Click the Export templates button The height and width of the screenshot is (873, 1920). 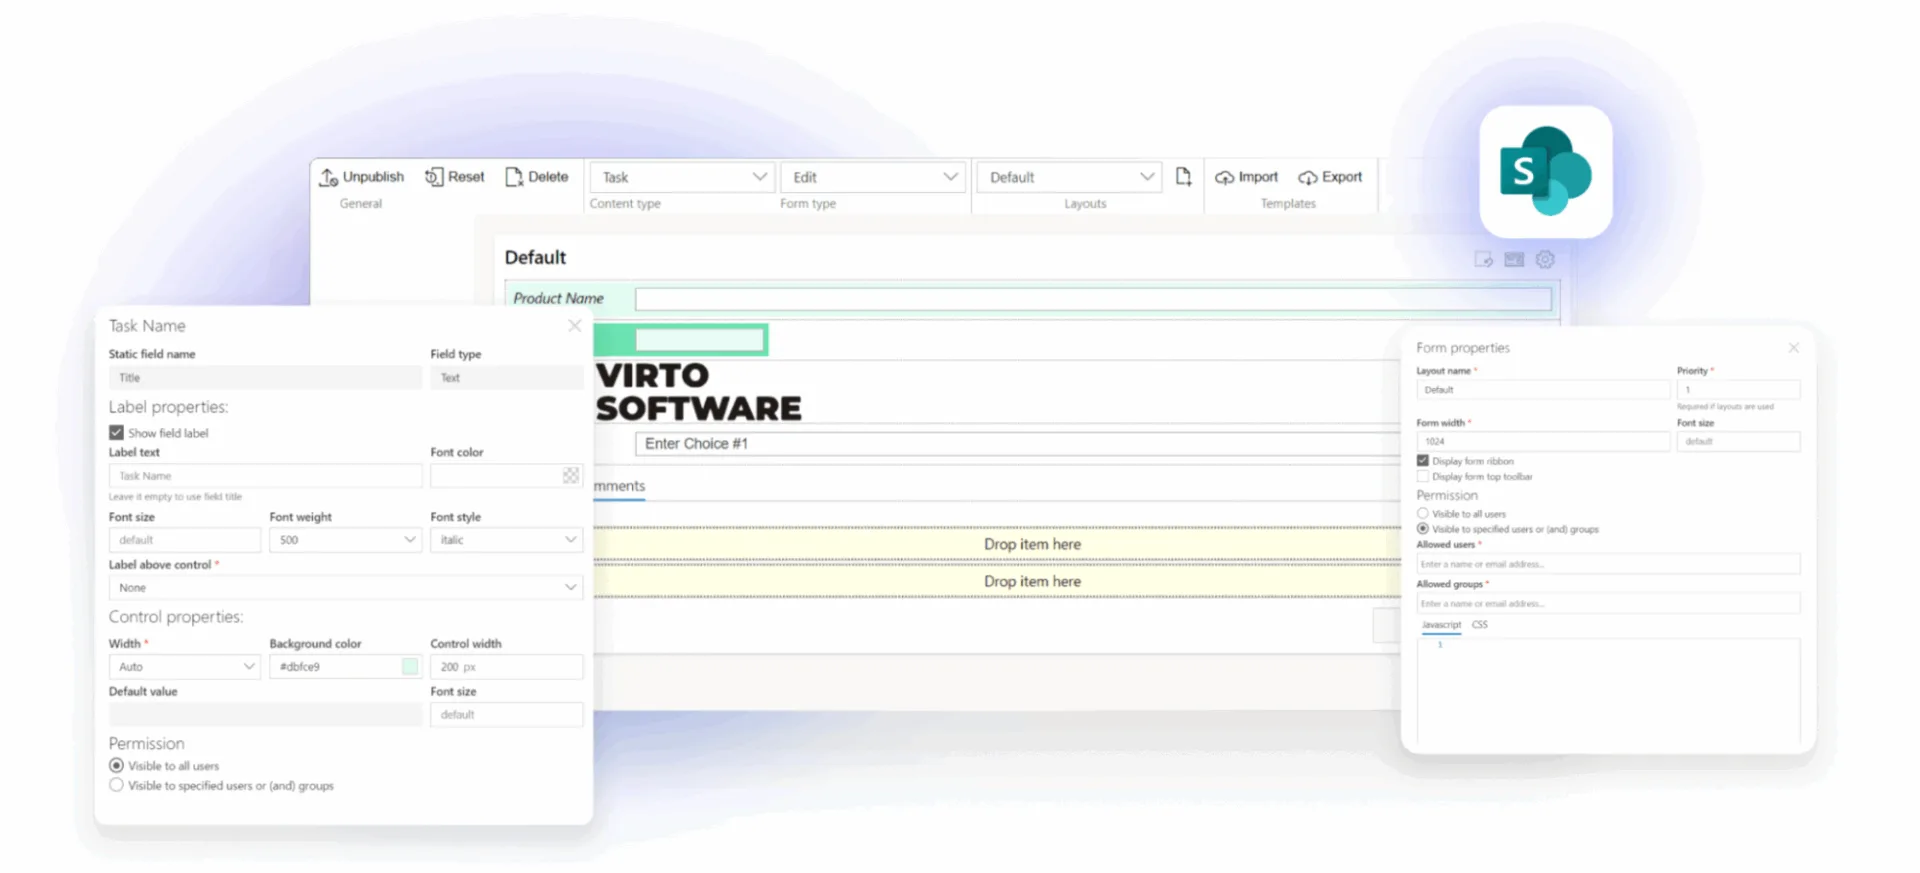1330,177
